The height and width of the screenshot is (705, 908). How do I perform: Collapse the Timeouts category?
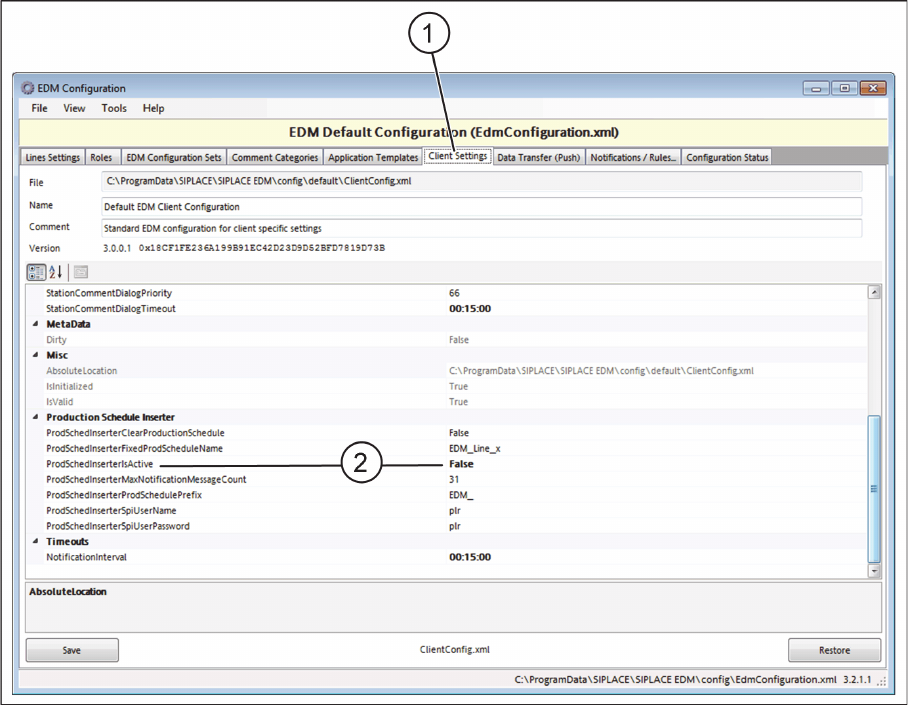(36, 541)
